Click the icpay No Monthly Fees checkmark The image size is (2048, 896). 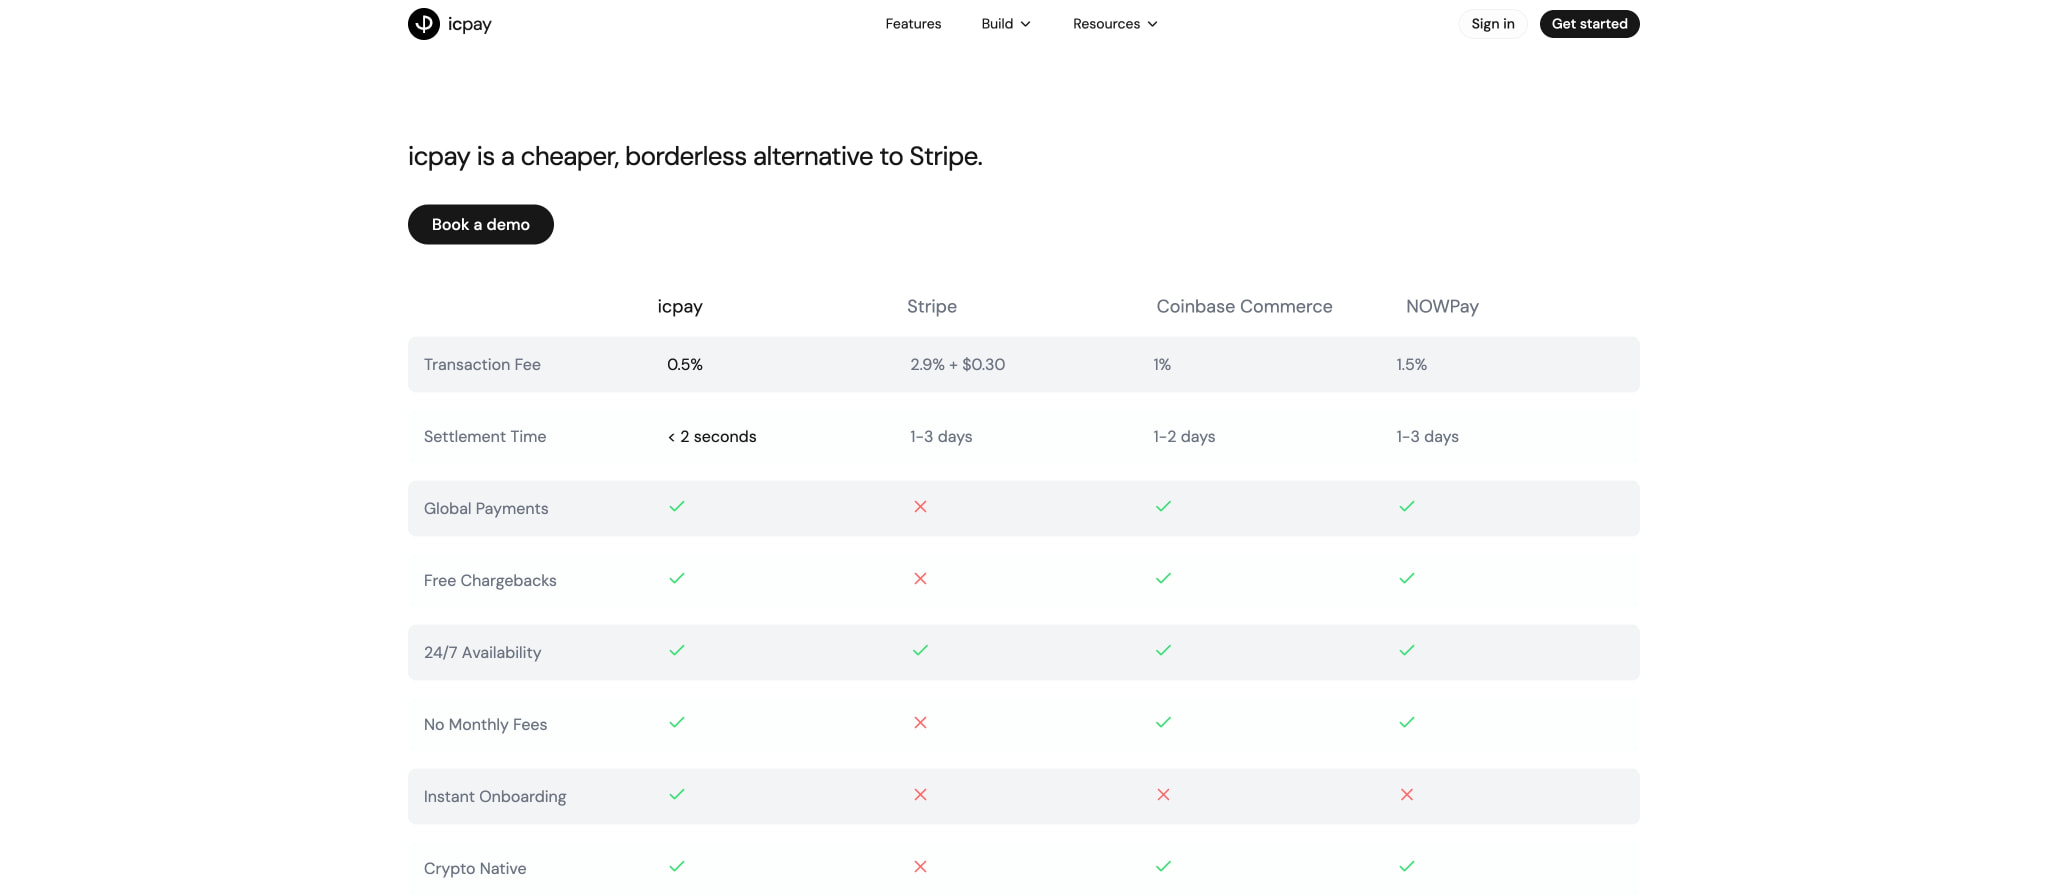coord(677,723)
